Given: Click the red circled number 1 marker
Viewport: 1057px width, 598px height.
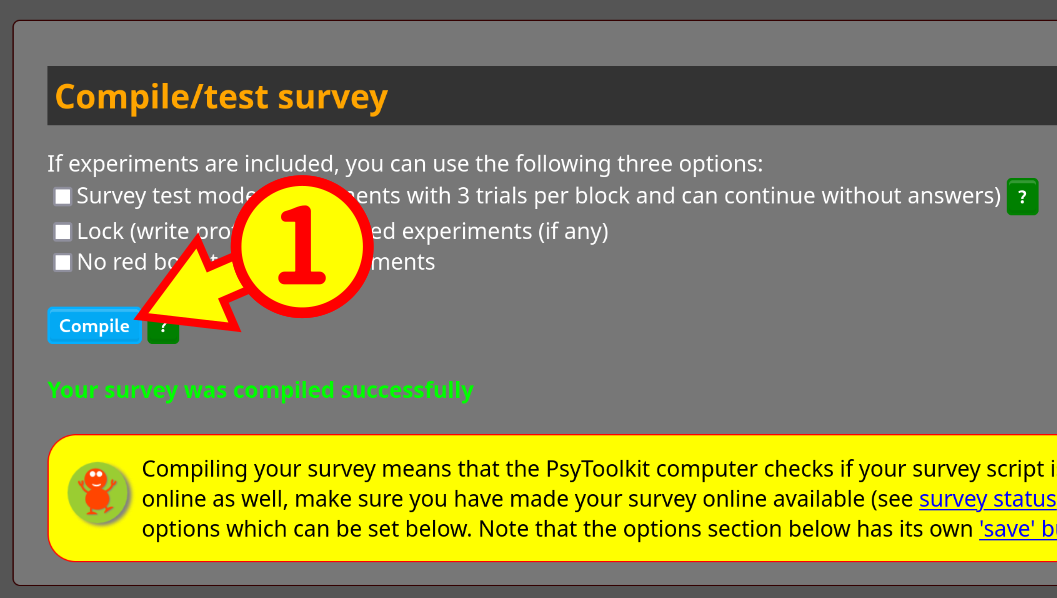Looking at the screenshot, I should [302, 247].
